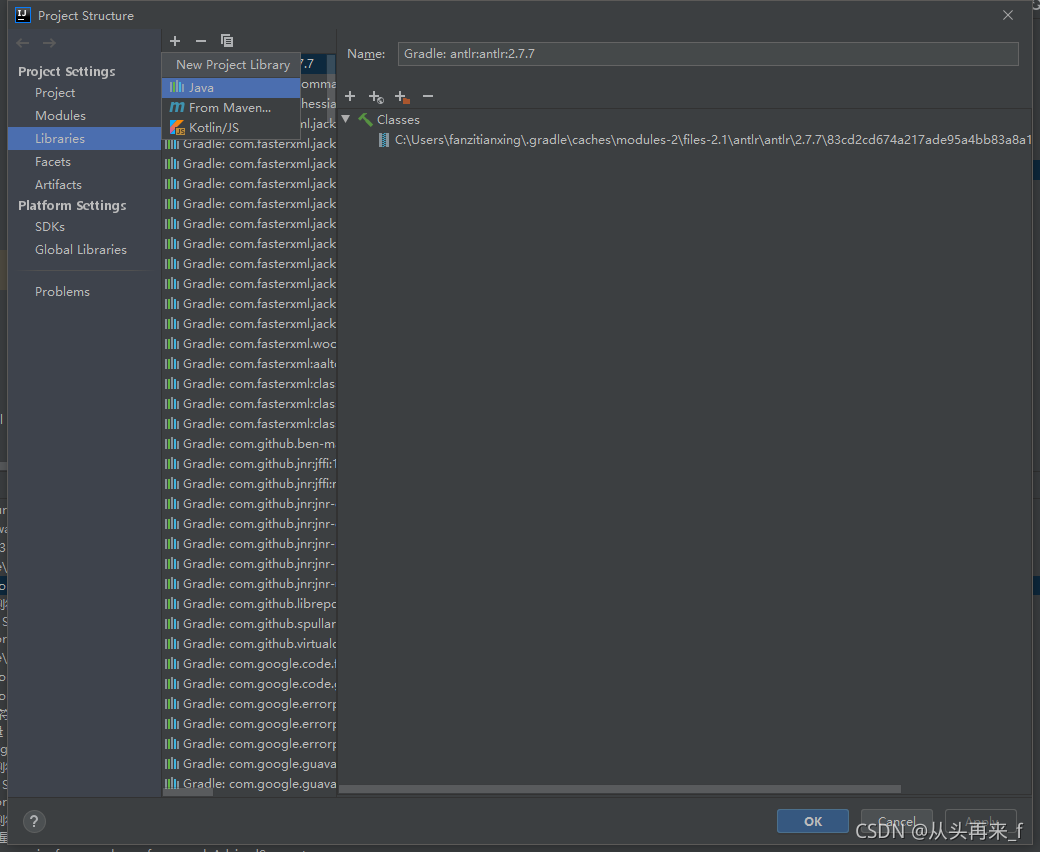Choose From Maven... in the popup menu
Image resolution: width=1040 pixels, height=852 pixels.
pyautogui.click(x=231, y=107)
